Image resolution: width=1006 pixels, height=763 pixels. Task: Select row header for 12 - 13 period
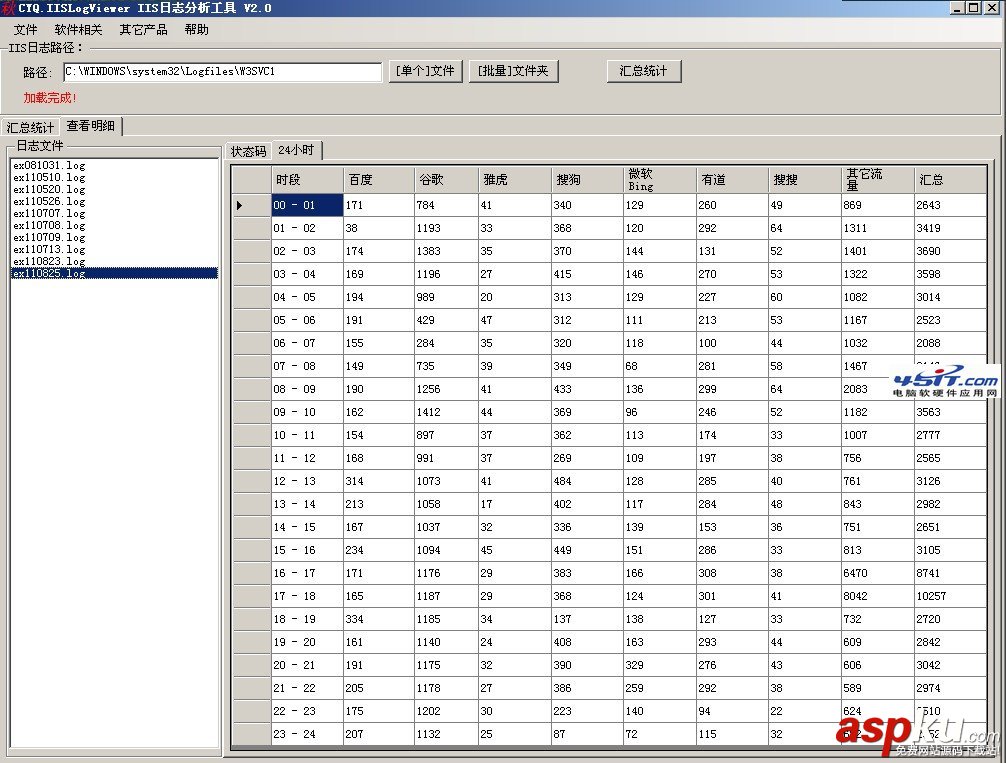pos(252,481)
